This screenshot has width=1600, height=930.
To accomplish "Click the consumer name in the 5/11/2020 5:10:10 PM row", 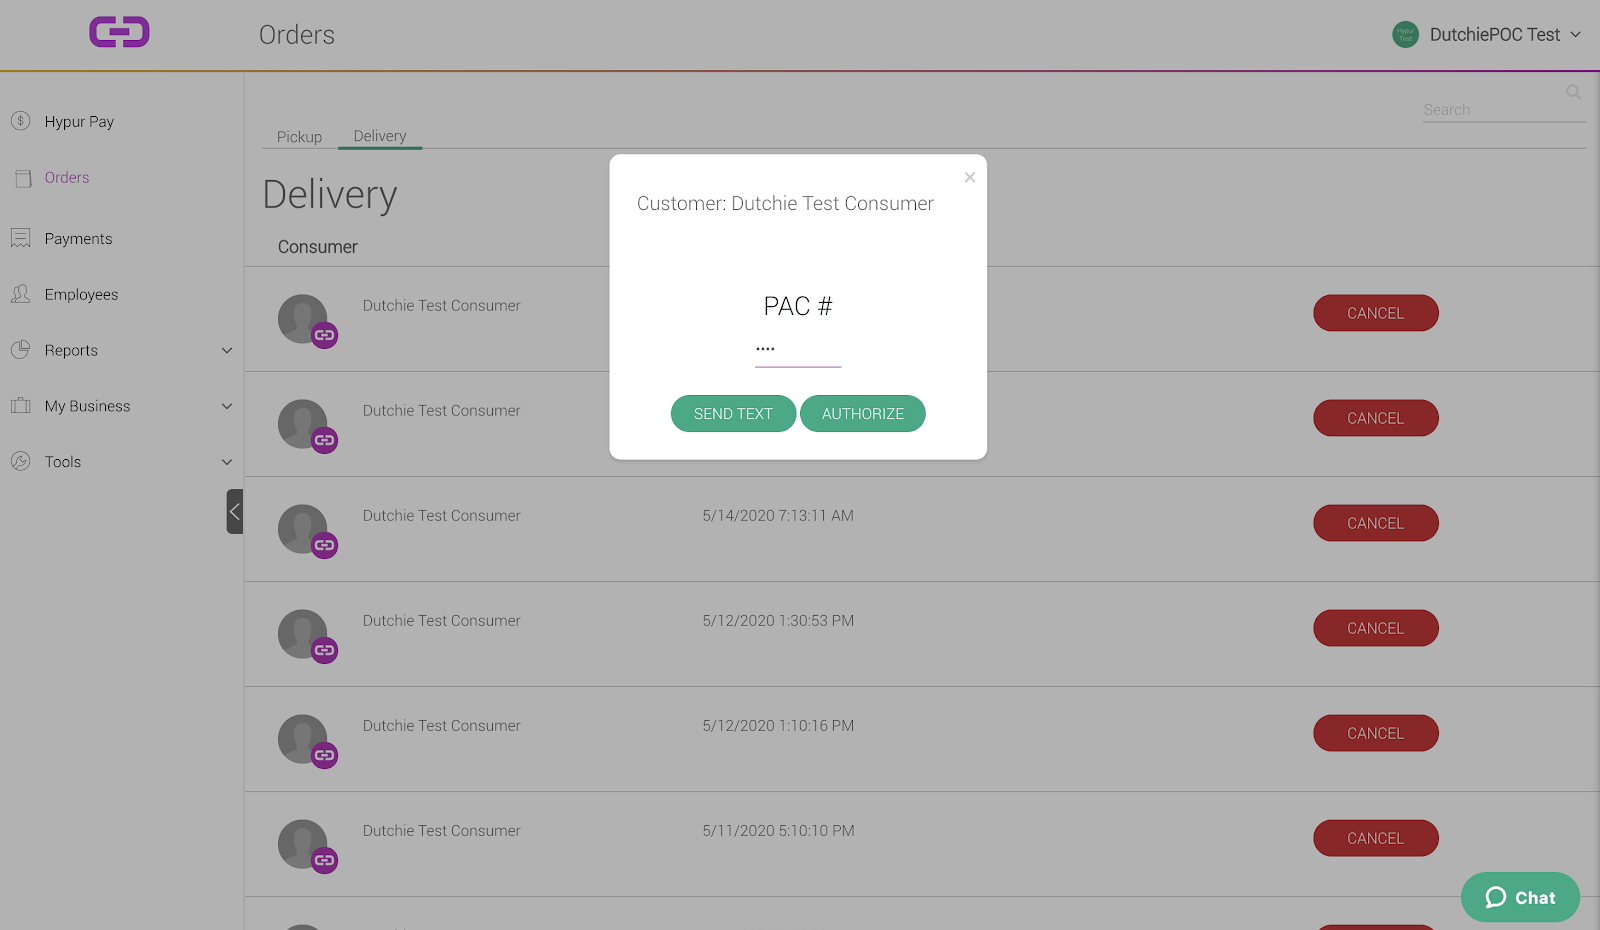I will pos(441,831).
